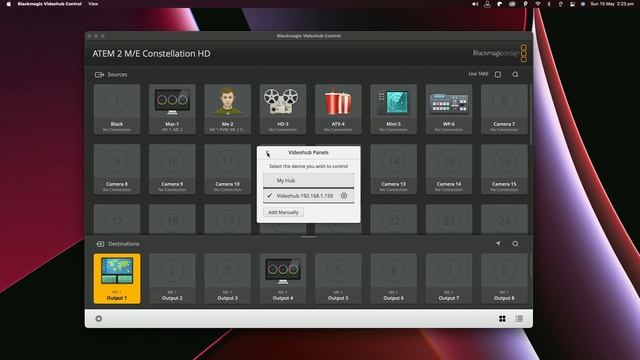Select the Camera 9 source tile
The height and width of the screenshot is (360, 640).
pyautogui.click(x=172, y=169)
